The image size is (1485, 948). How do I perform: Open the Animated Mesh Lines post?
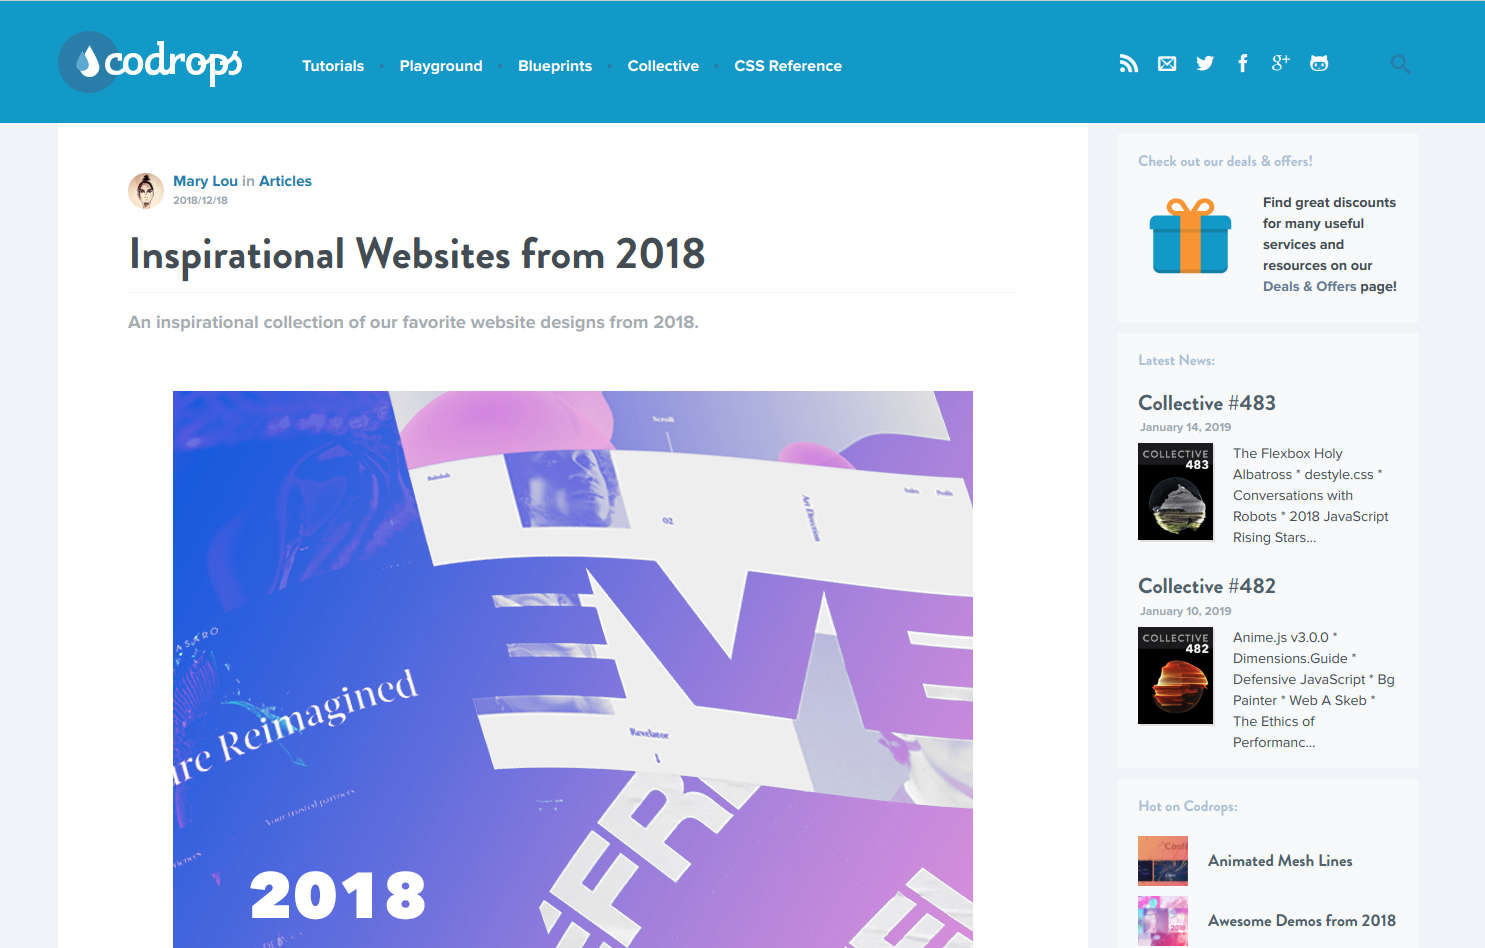pos(1280,861)
